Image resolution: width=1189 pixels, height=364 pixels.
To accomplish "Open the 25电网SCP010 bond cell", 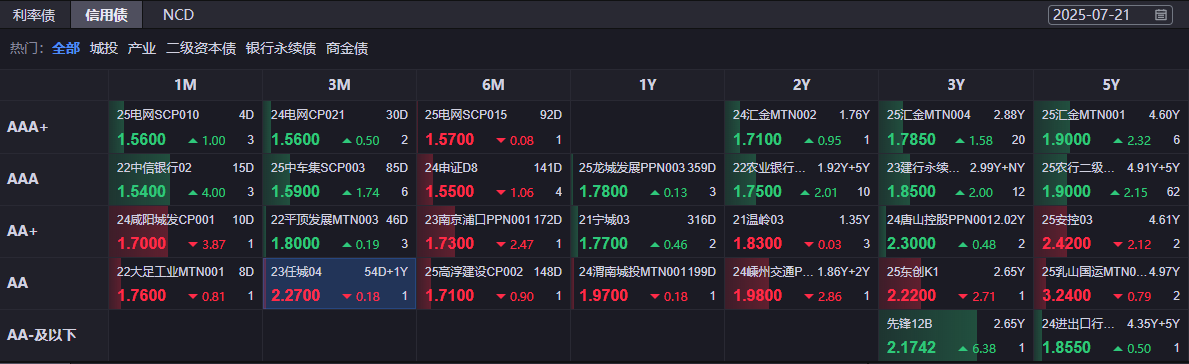I will click(x=186, y=127).
